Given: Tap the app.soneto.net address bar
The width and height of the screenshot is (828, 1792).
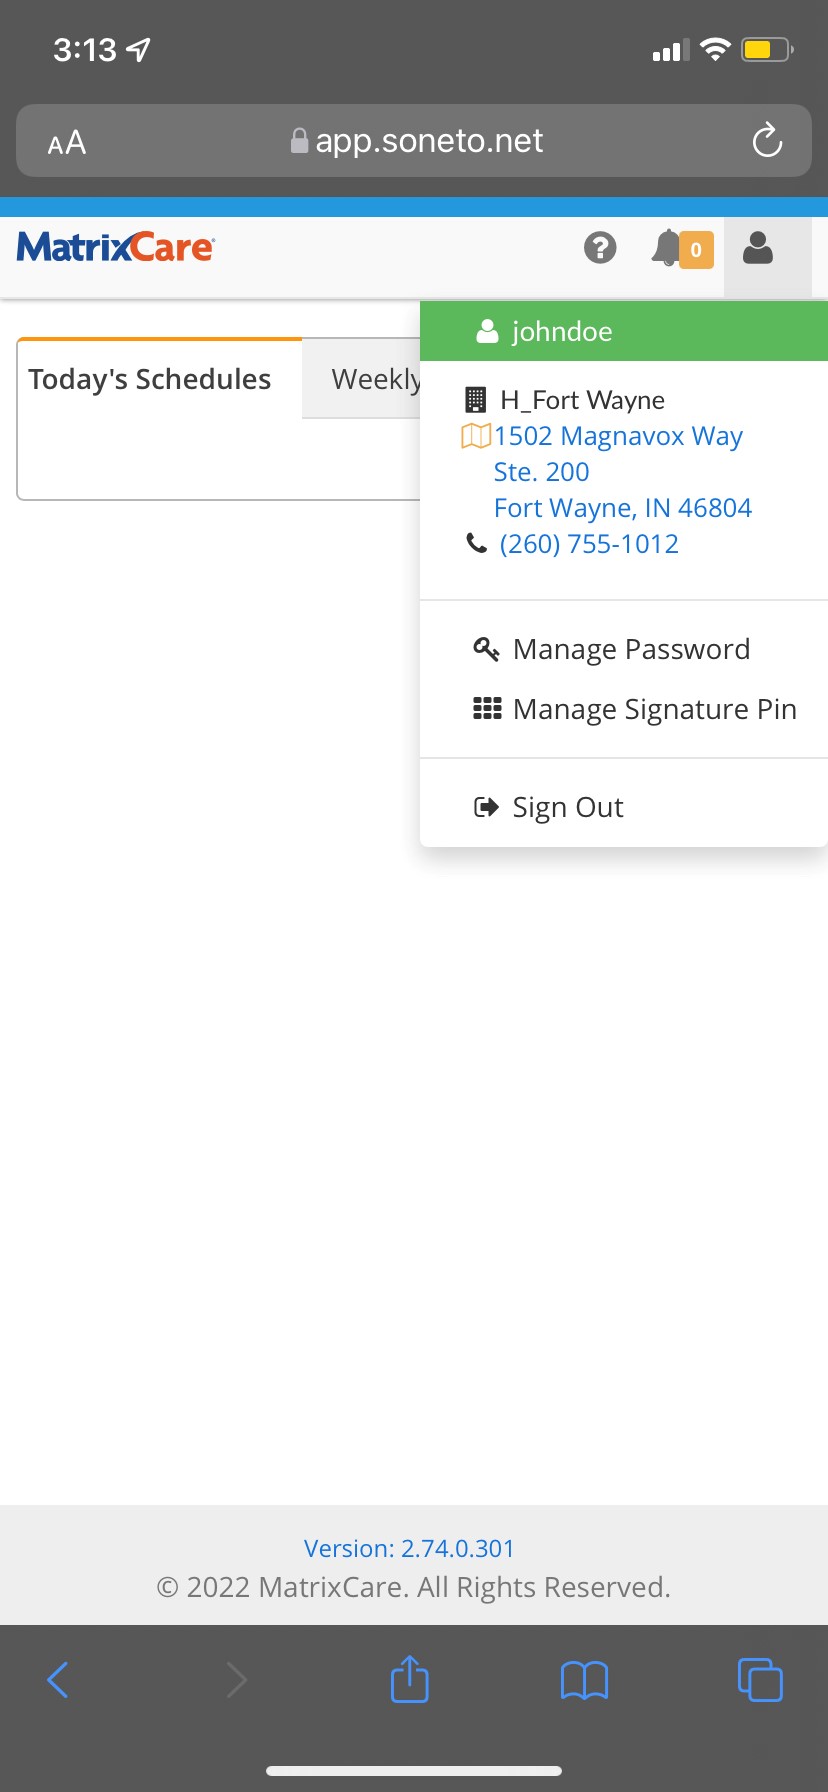Looking at the screenshot, I should coord(414,141).
